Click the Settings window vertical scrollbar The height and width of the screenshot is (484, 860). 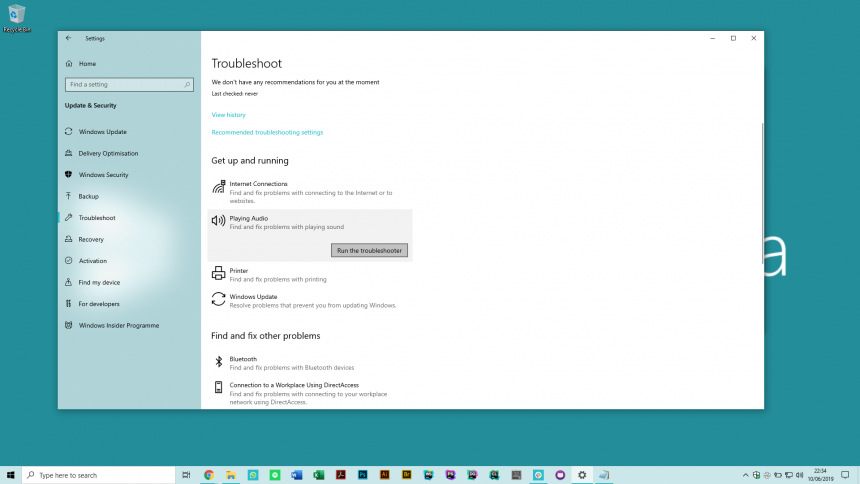coord(762,193)
